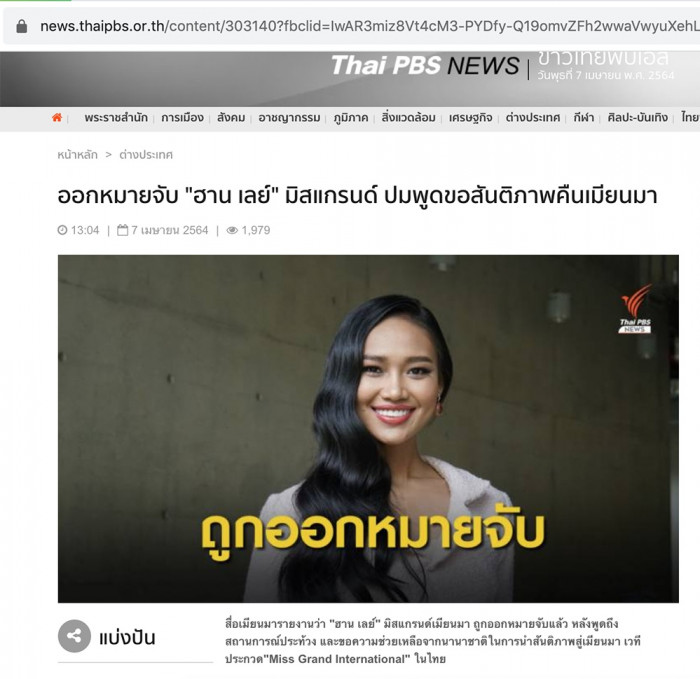Image resolution: width=700 pixels, height=679 pixels.
Task: Click the แบ่งปัน share button label
Action: click(x=127, y=637)
